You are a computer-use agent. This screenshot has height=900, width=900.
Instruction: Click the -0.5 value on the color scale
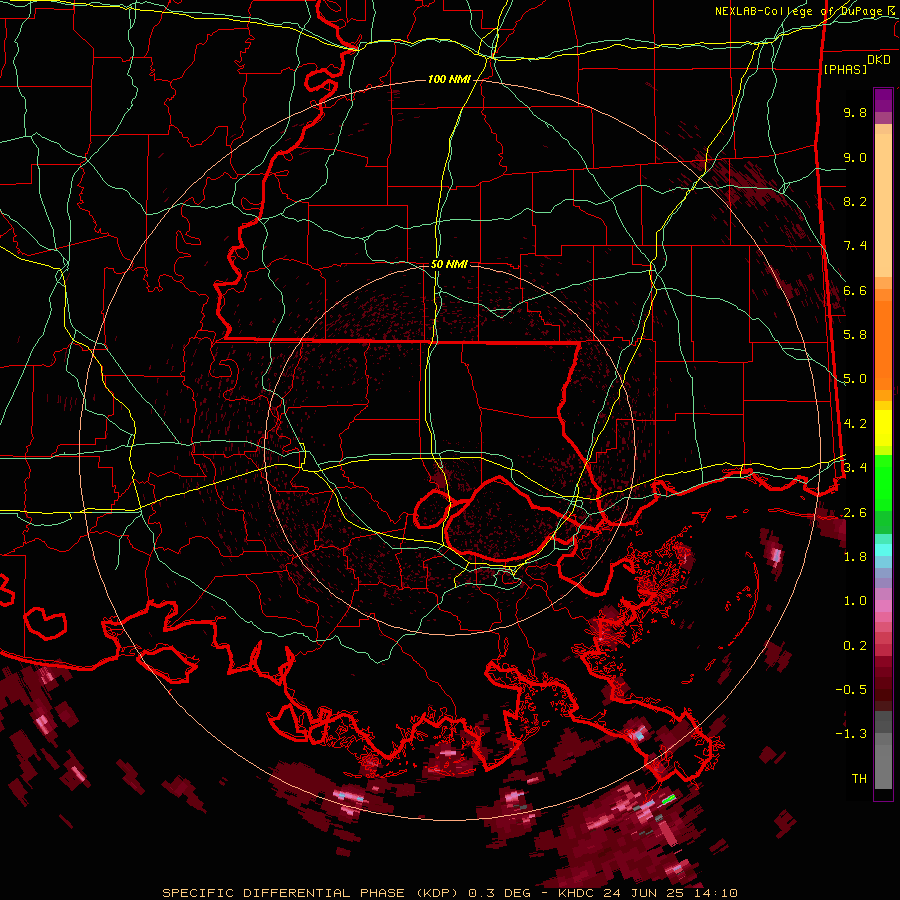tap(851, 689)
